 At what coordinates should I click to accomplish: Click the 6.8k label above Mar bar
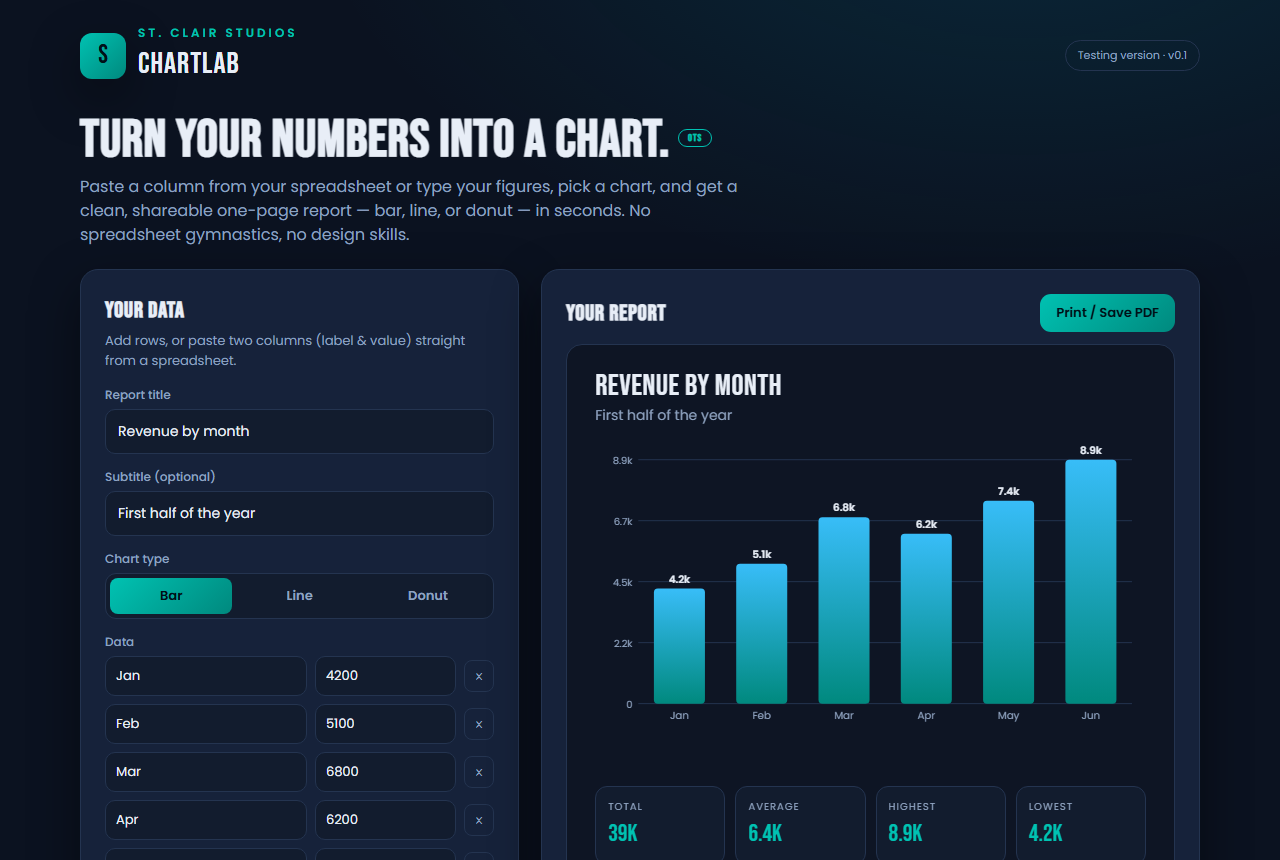point(844,507)
